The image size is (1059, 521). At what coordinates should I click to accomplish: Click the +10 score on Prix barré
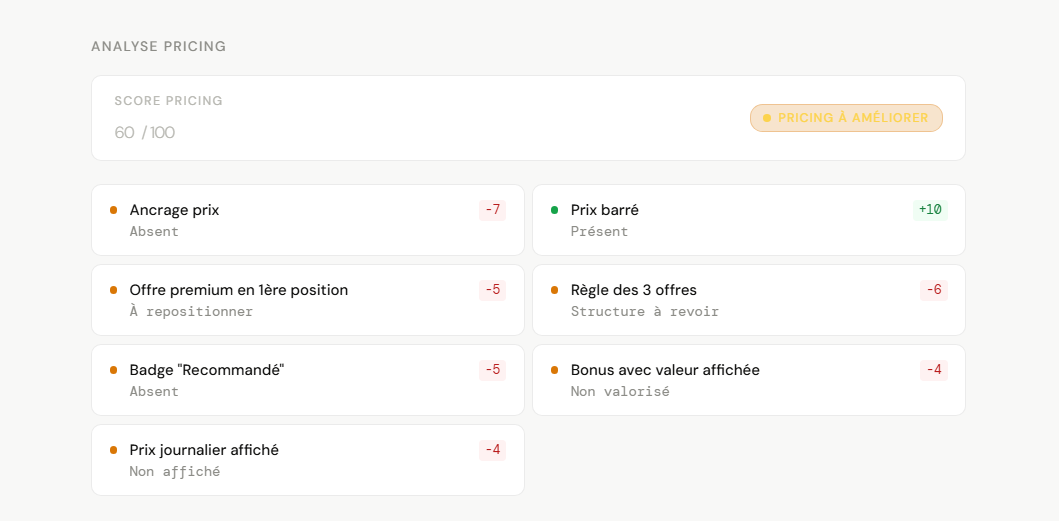(x=930, y=210)
